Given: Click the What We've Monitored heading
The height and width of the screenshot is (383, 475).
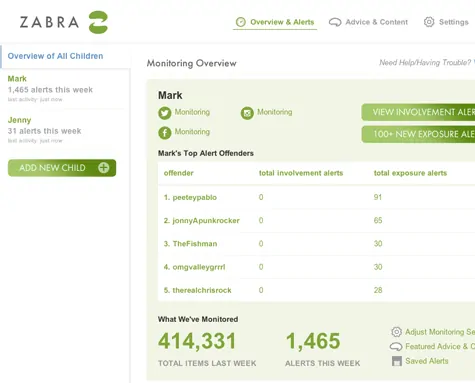Looking at the screenshot, I should [x=198, y=319].
